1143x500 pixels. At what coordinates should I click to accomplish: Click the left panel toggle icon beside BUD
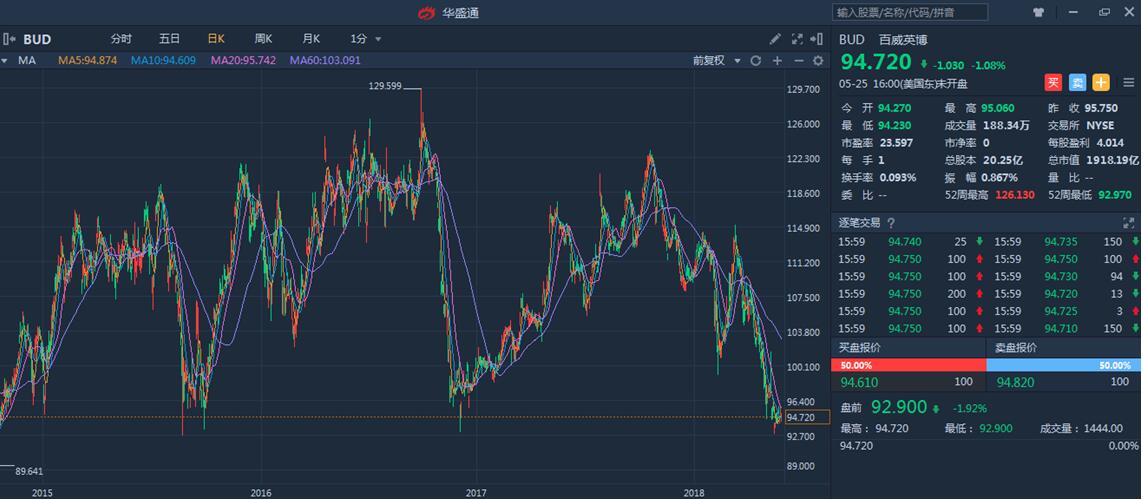(9, 39)
